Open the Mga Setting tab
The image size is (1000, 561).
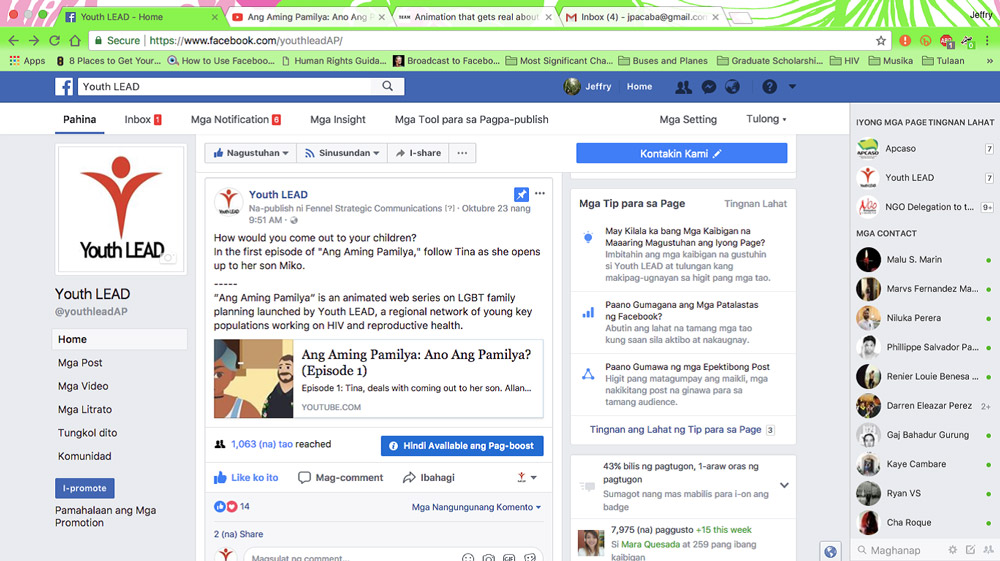click(688, 119)
